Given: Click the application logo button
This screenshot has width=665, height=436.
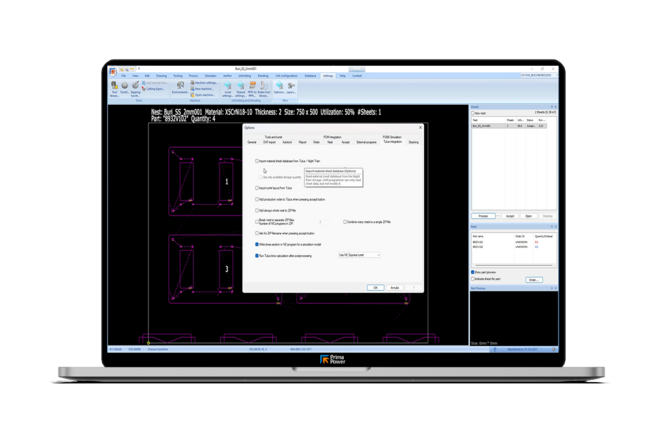Looking at the screenshot, I should coord(113,72).
